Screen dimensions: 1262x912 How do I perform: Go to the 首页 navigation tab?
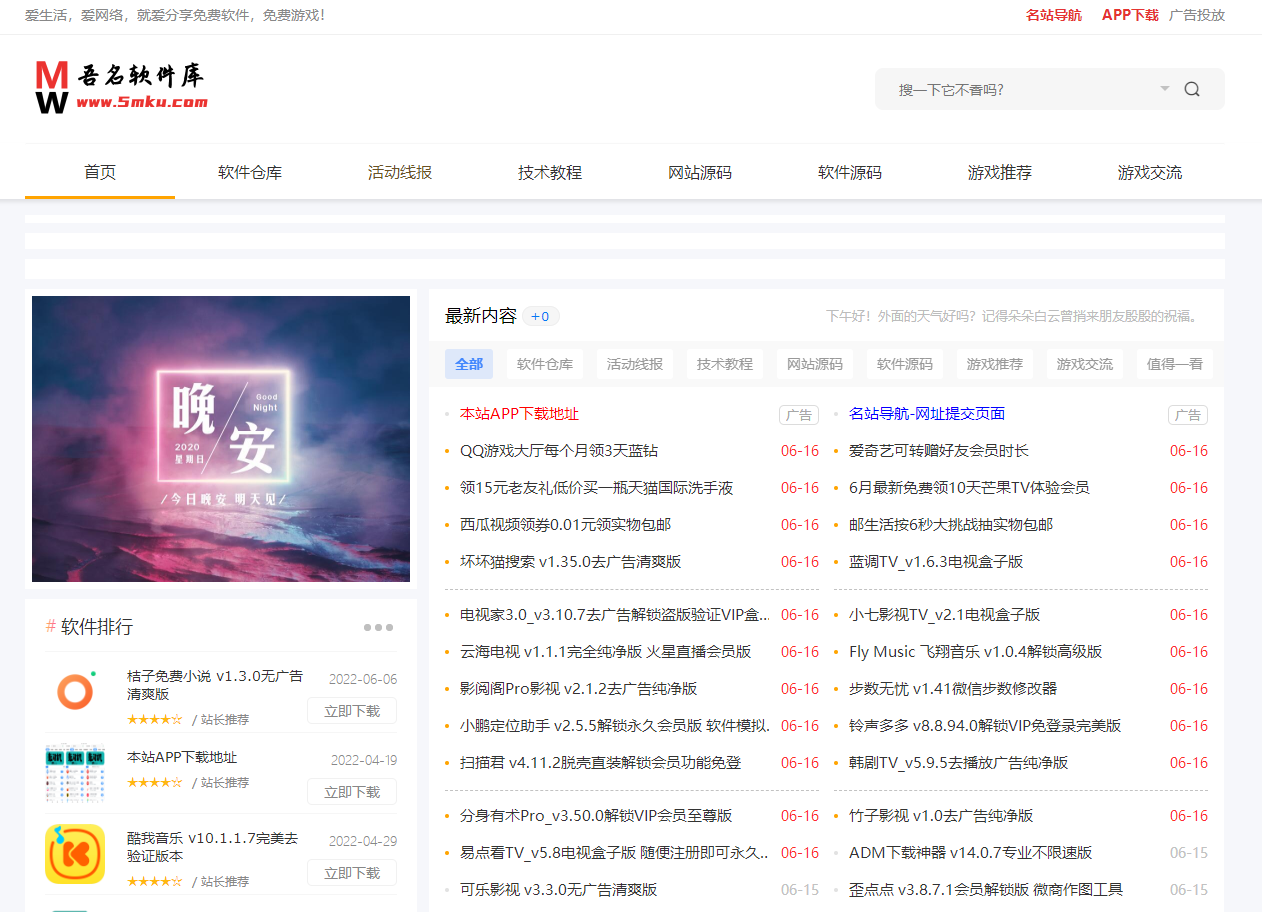pos(100,172)
